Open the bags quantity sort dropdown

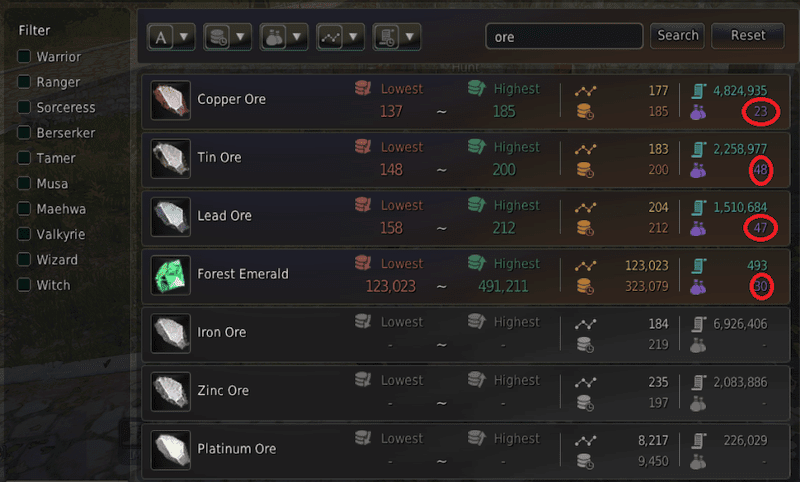[x=284, y=37]
